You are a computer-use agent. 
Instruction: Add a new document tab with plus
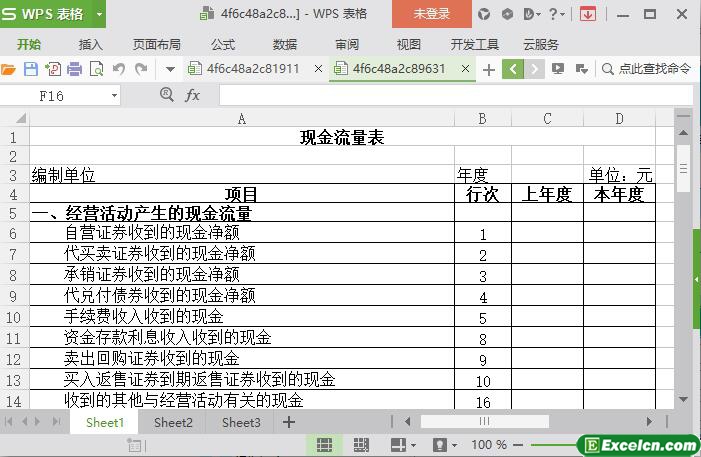click(489, 70)
